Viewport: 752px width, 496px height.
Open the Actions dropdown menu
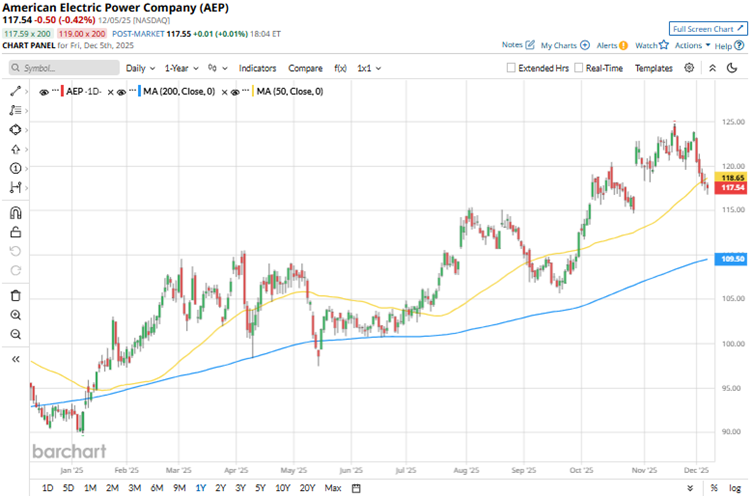[691, 46]
